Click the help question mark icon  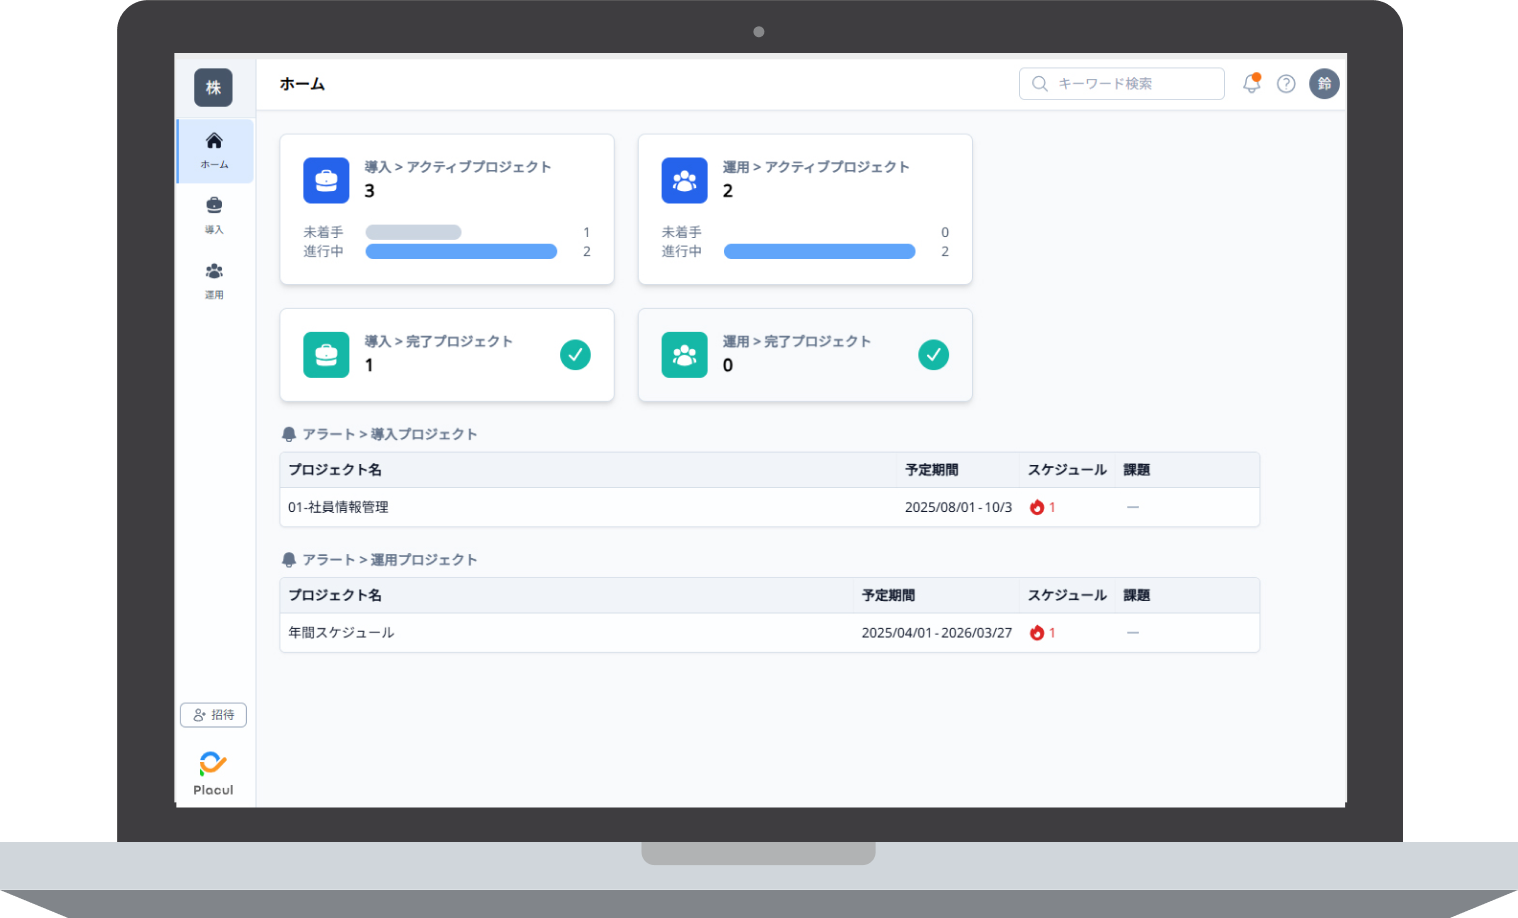(1286, 84)
